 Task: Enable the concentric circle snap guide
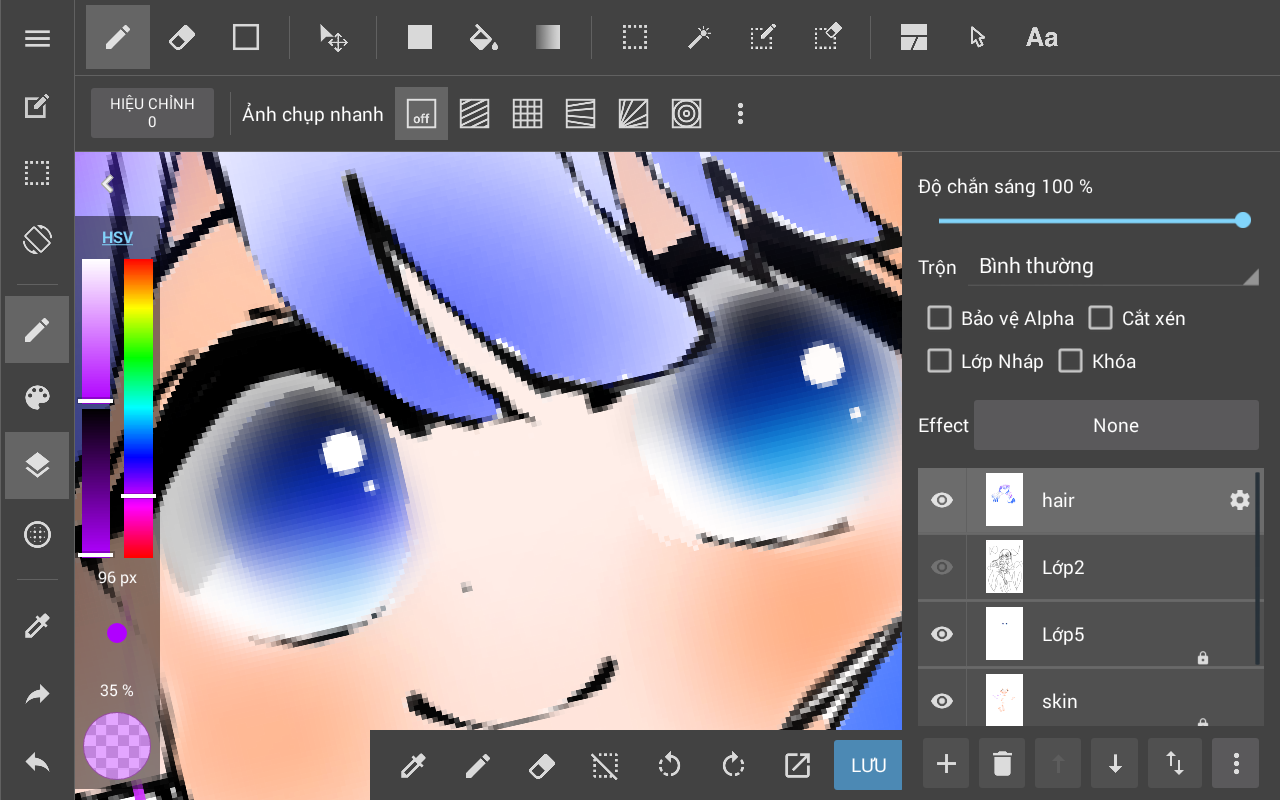[686, 114]
